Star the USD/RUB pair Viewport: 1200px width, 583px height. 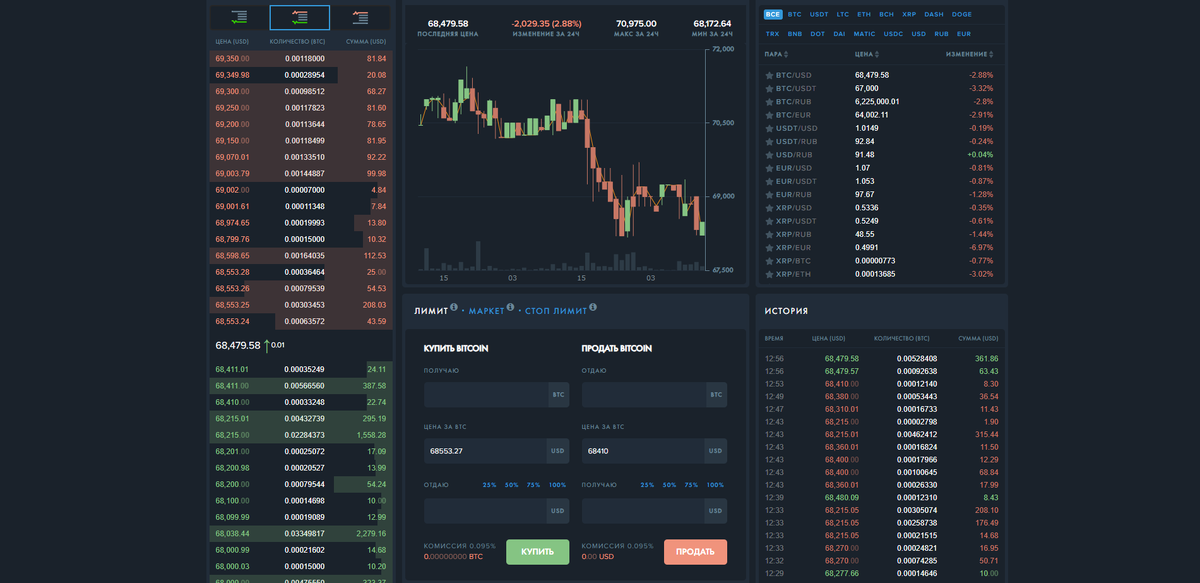[769, 154]
